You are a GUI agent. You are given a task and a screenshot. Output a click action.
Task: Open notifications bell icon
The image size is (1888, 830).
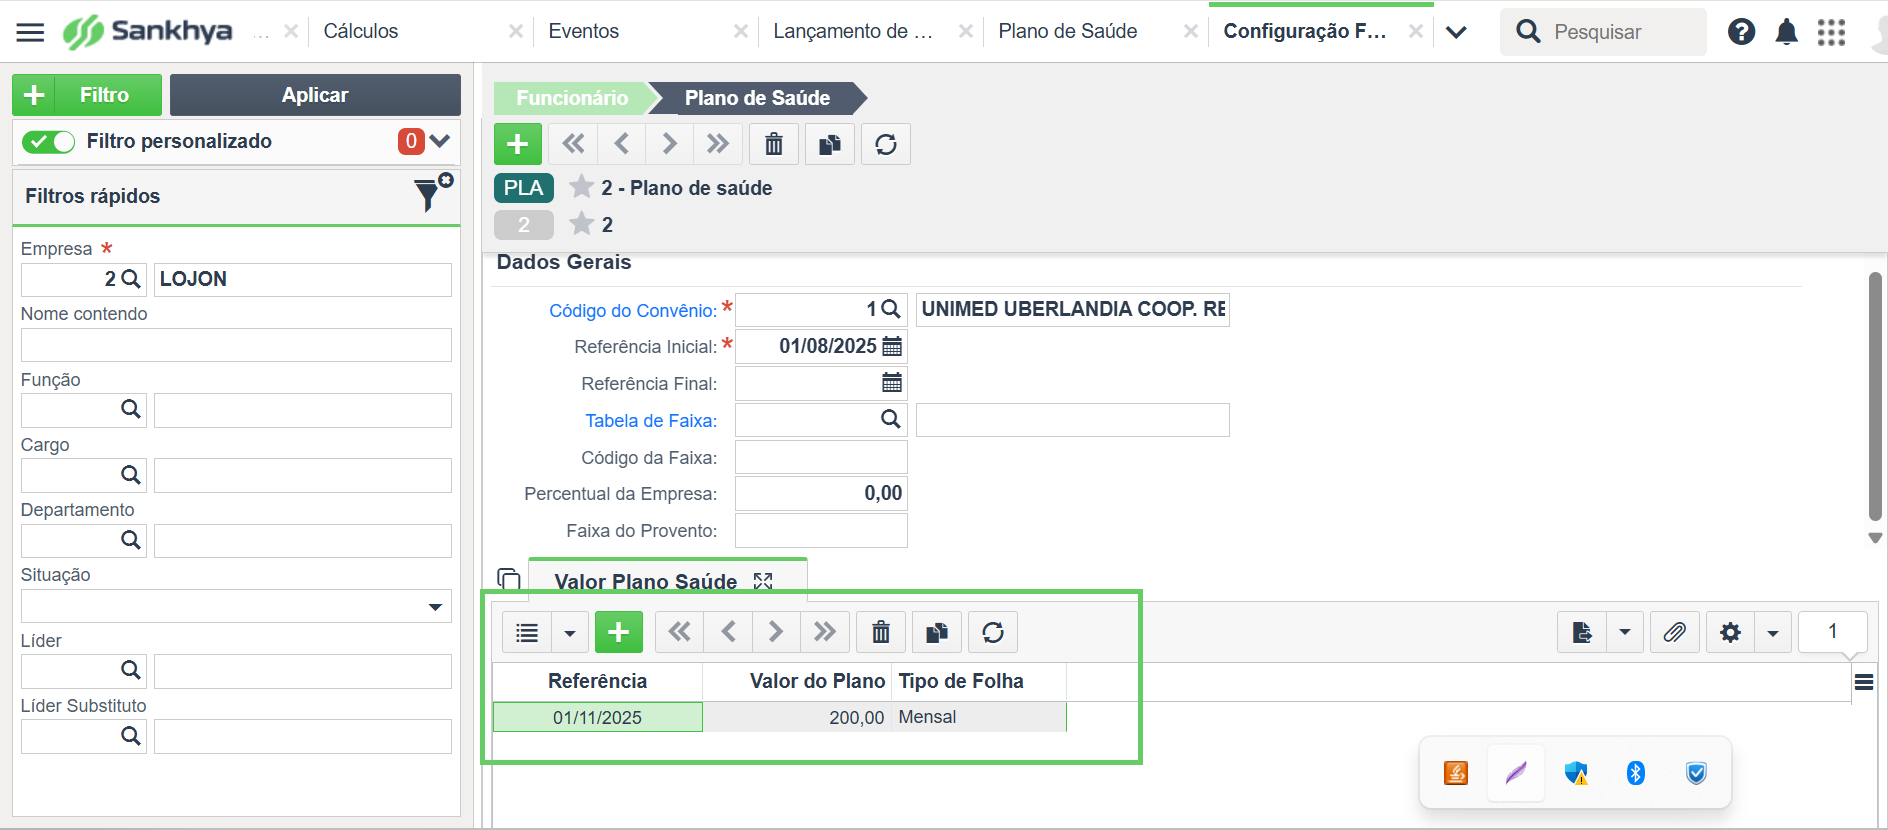click(1786, 32)
